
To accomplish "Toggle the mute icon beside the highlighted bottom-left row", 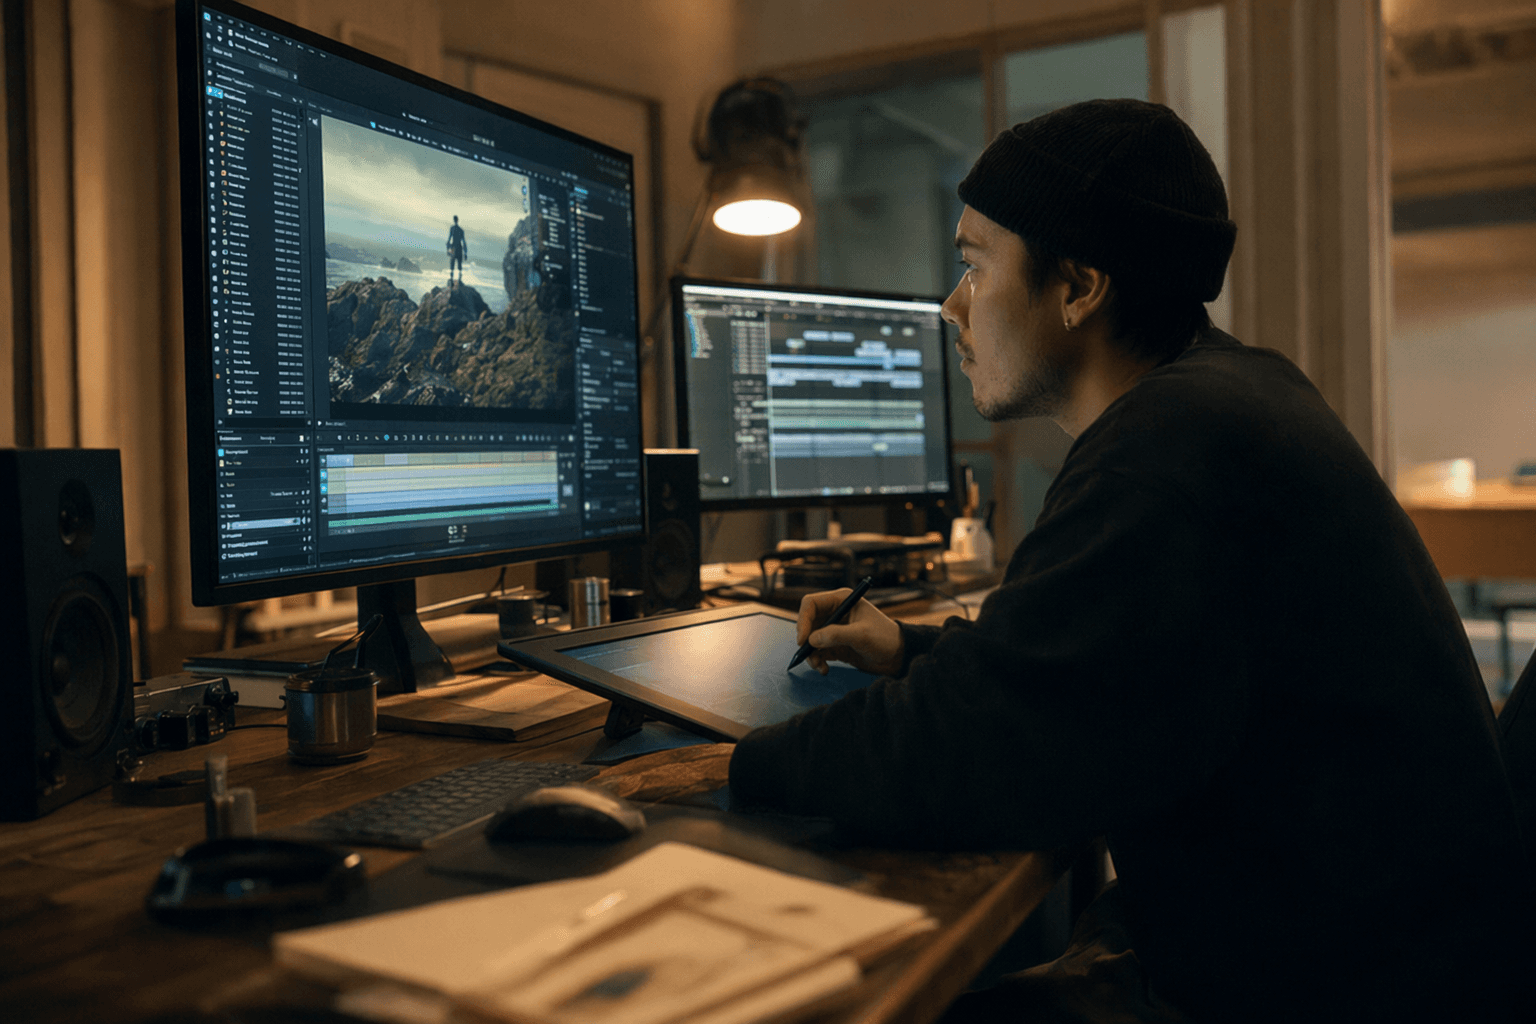I will coord(304,521).
